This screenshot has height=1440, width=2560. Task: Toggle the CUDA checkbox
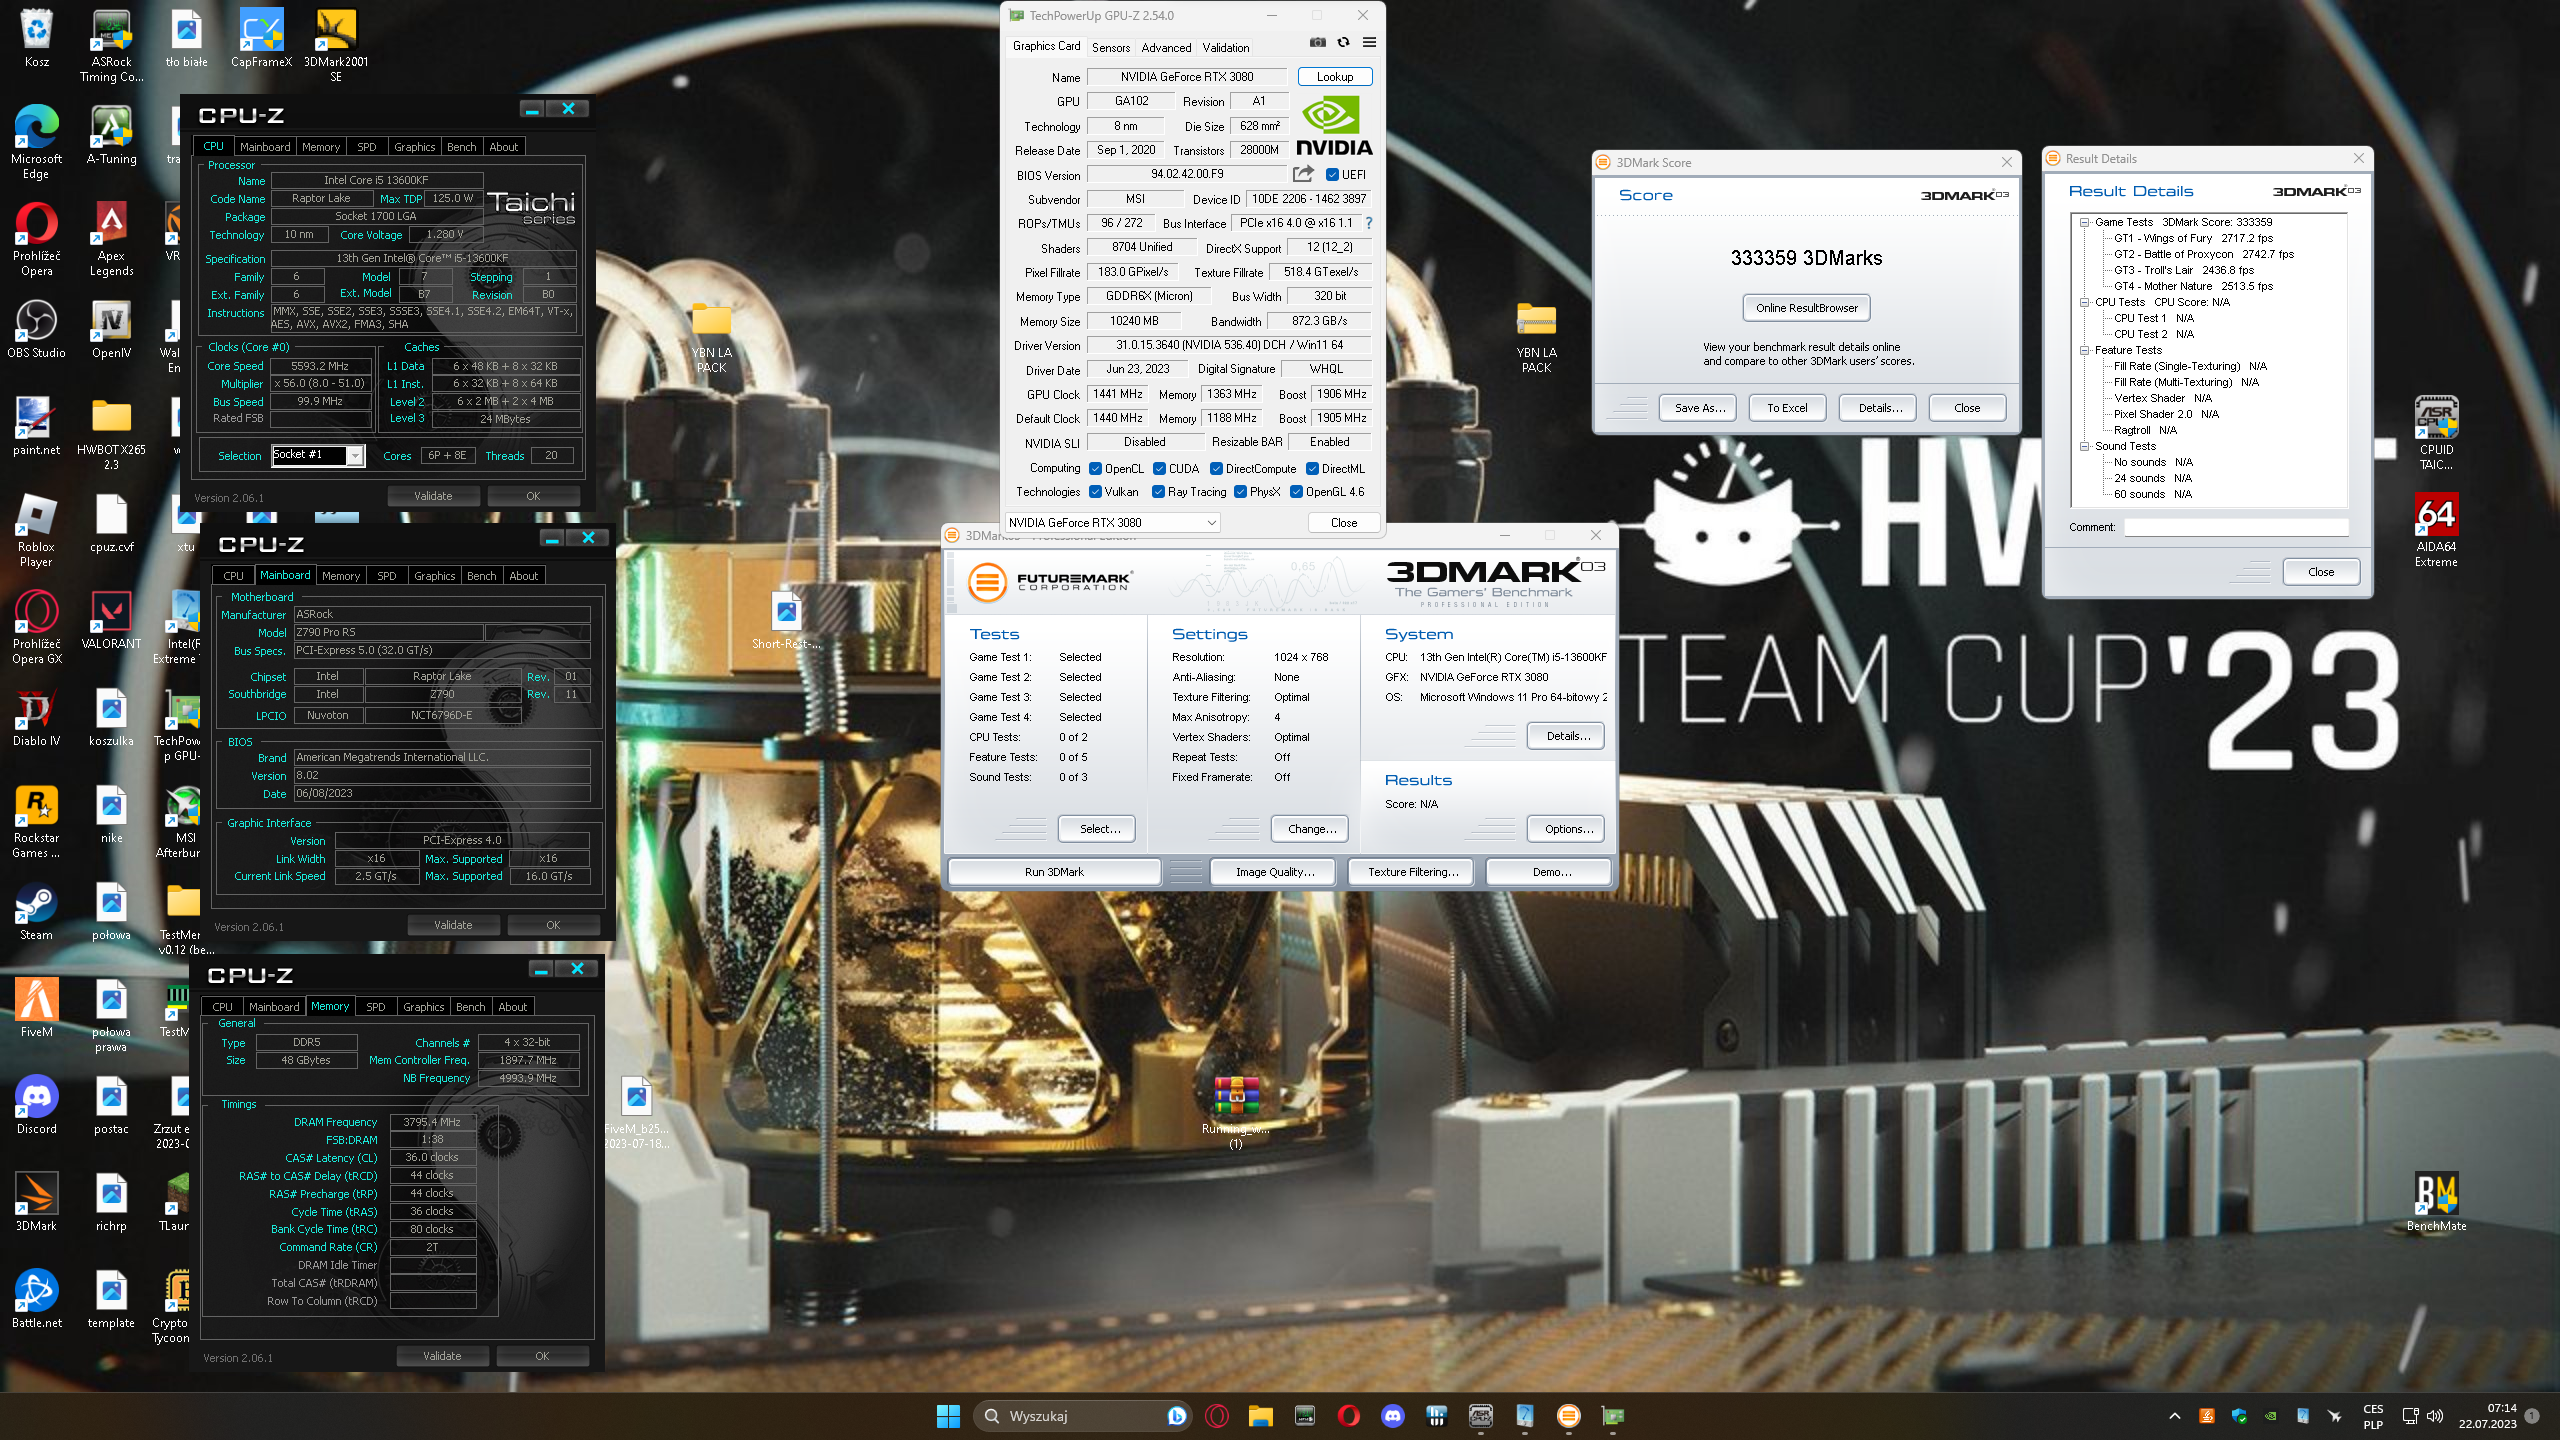[1160, 468]
